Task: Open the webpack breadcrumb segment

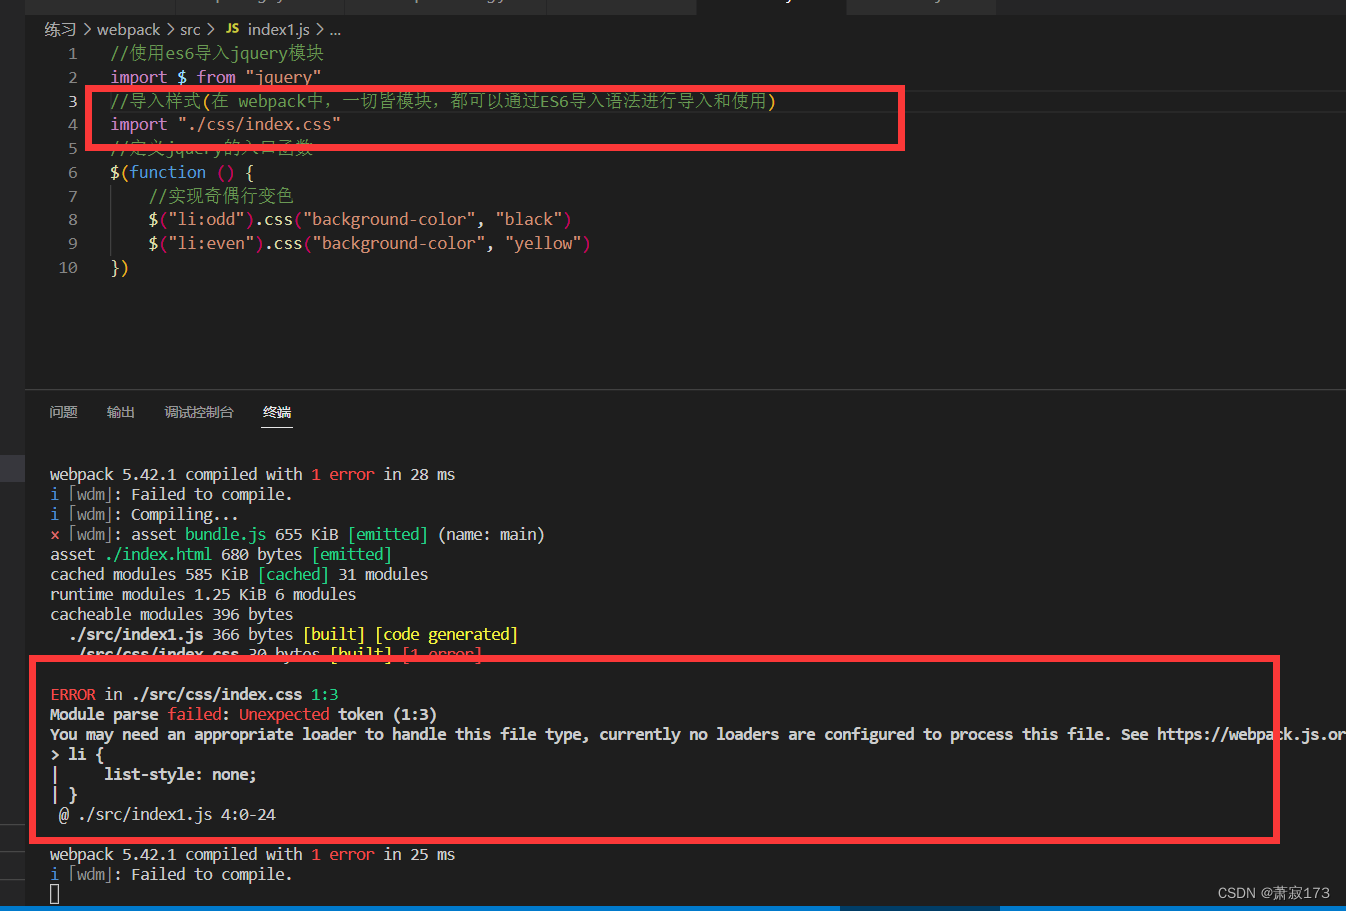Action: tap(128, 30)
